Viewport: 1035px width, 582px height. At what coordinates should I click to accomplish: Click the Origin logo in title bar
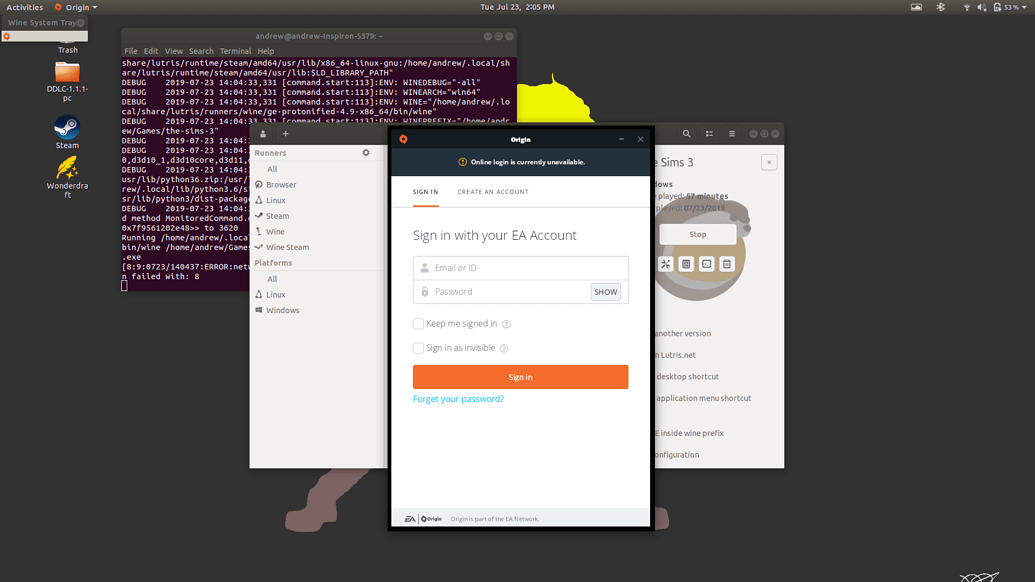[403, 139]
